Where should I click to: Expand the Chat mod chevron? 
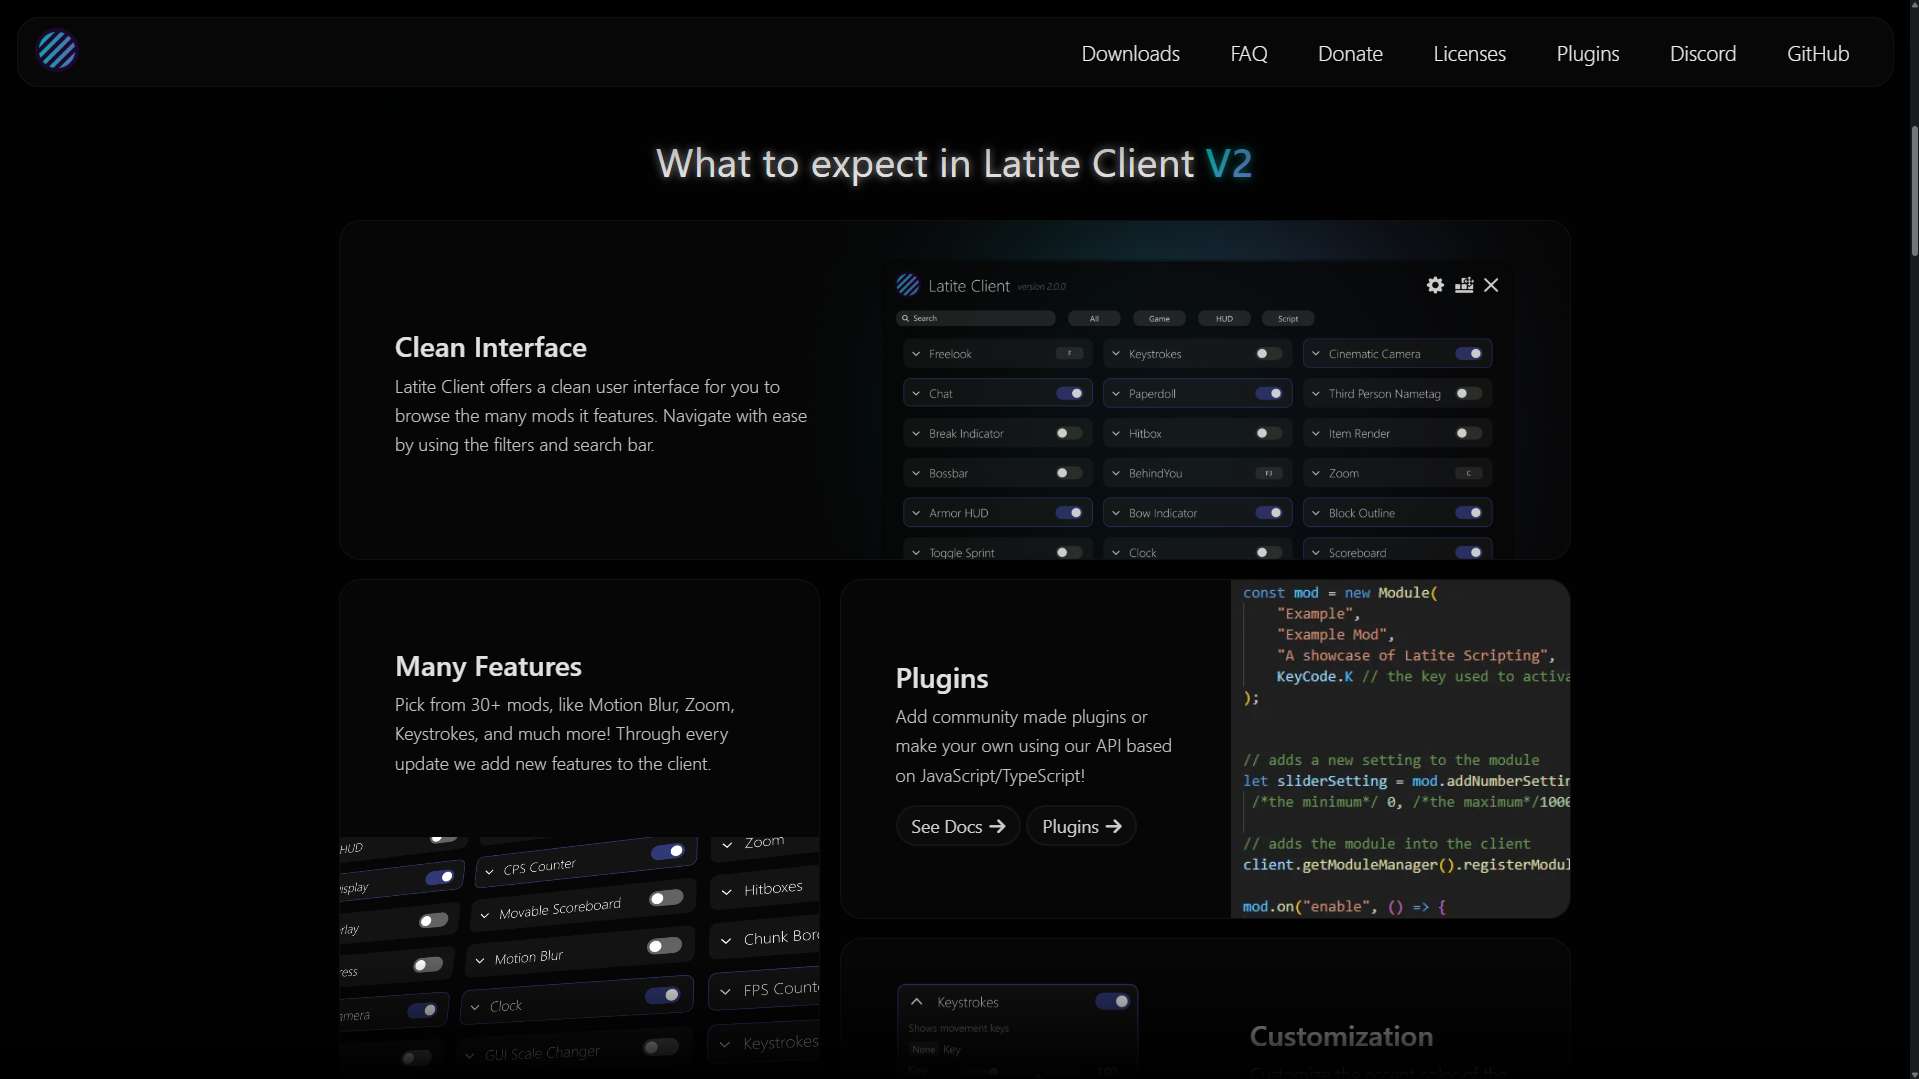(x=916, y=394)
